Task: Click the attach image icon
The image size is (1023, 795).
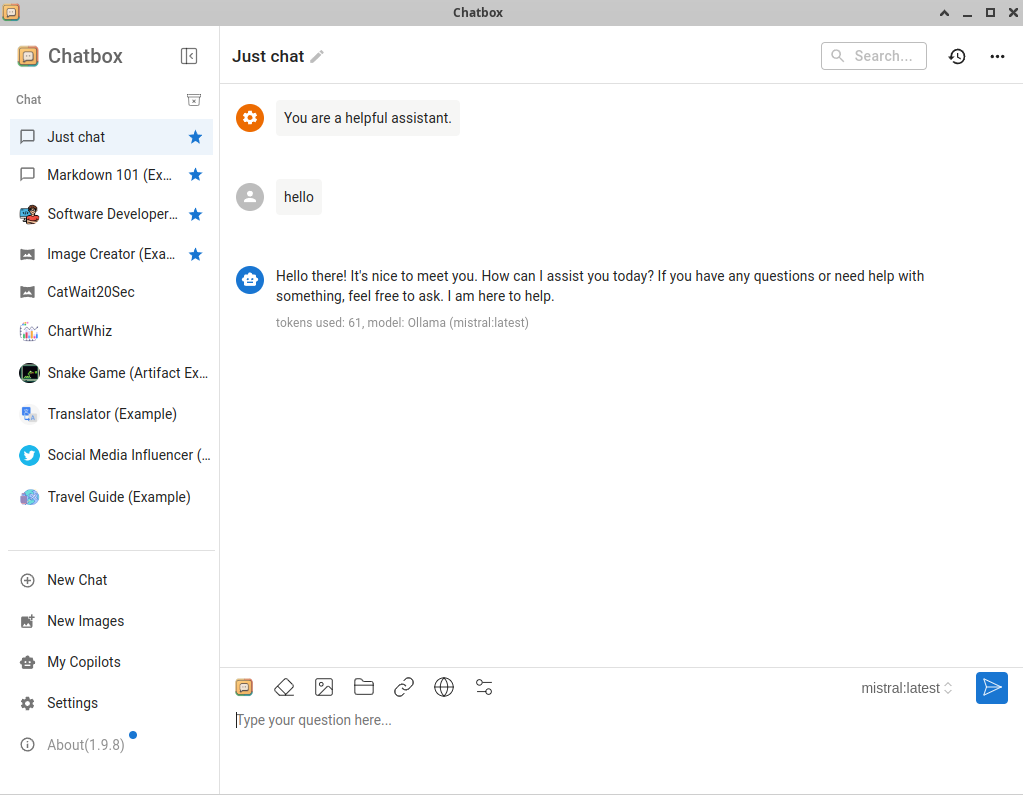Action: click(x=324, y=687)
